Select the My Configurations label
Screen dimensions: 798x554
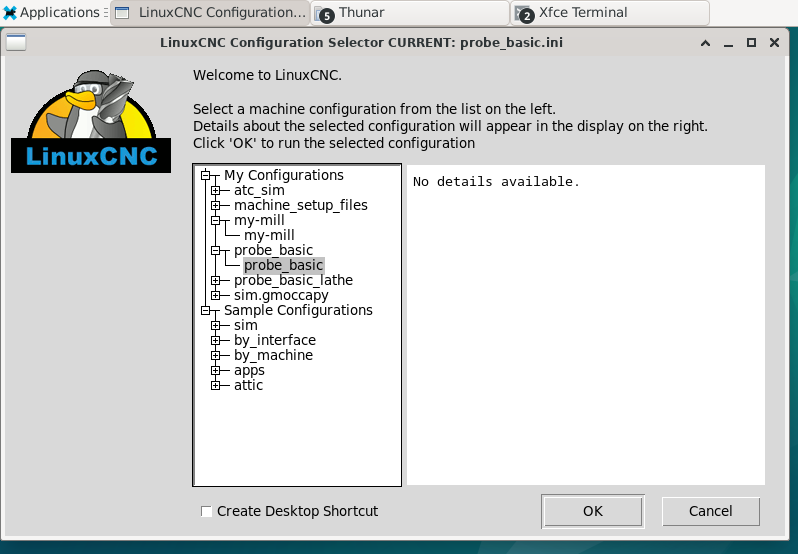pos(283,175)
